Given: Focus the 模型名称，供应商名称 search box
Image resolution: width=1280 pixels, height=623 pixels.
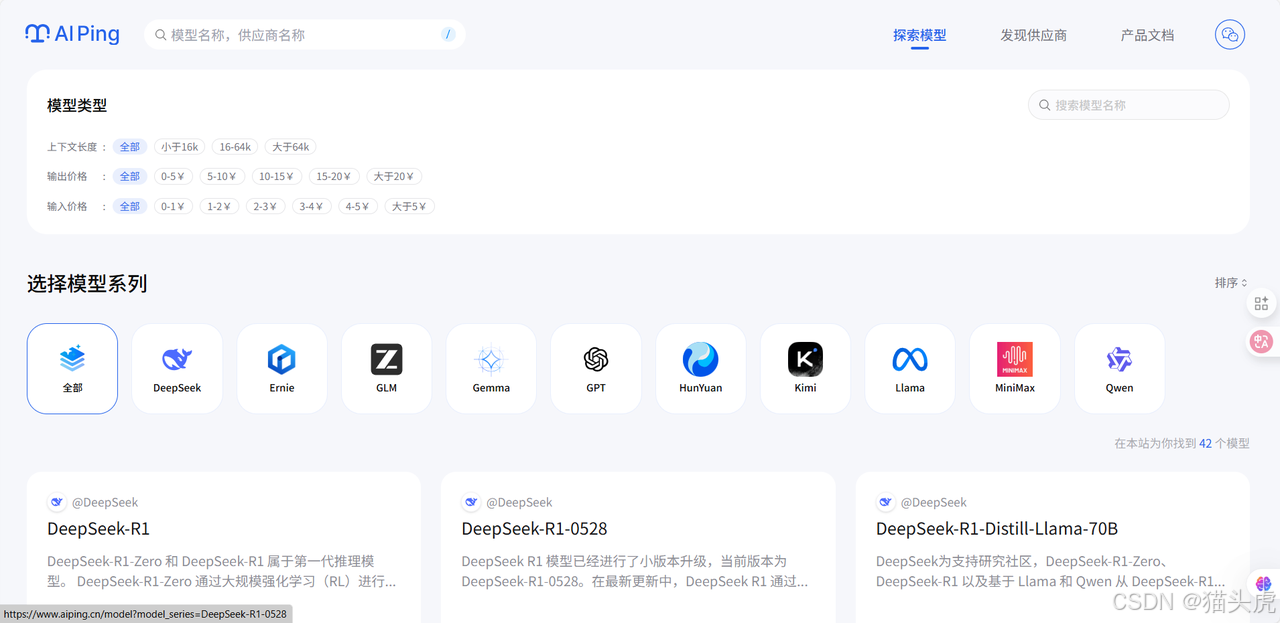Looking at the screenshot, I should pyautogui.click(x=305, y=35).
